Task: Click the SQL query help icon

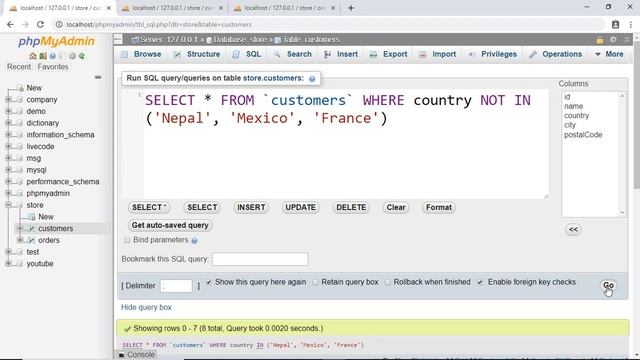Action: (x=312, y=79)
